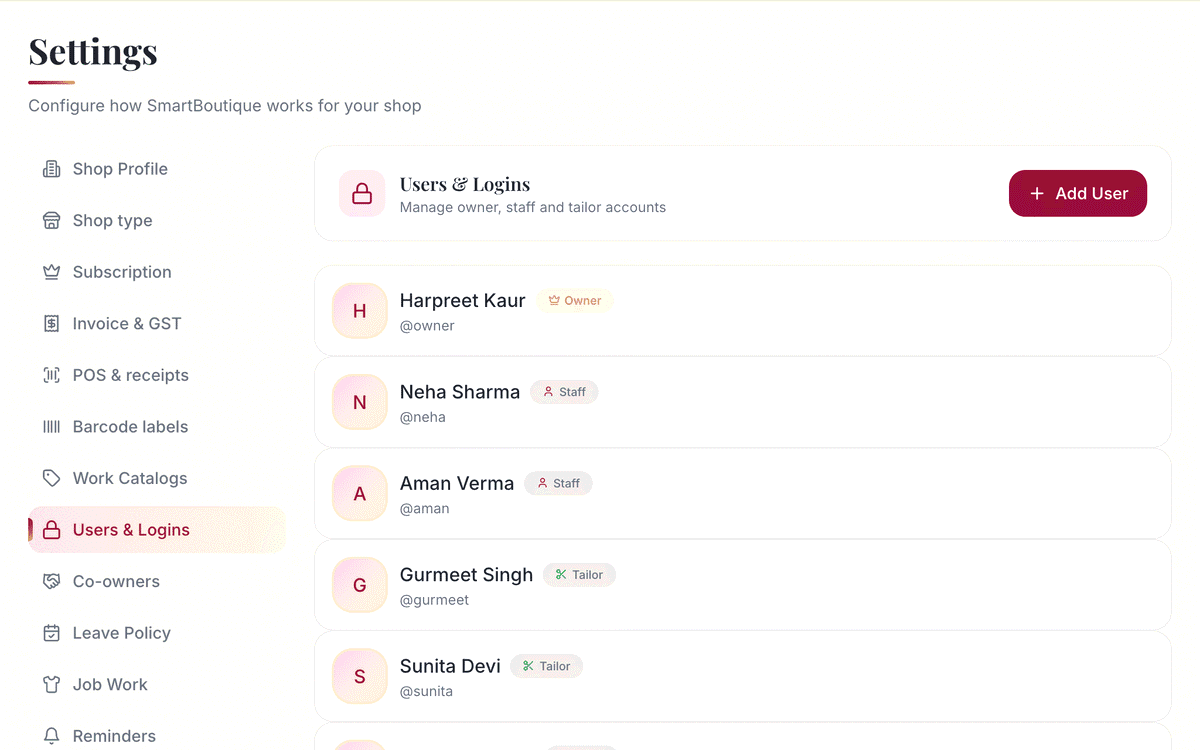Click 'Configure how SmartBoutique works' description
Viewport: 1200px width, 750px height.
(225, 106)
